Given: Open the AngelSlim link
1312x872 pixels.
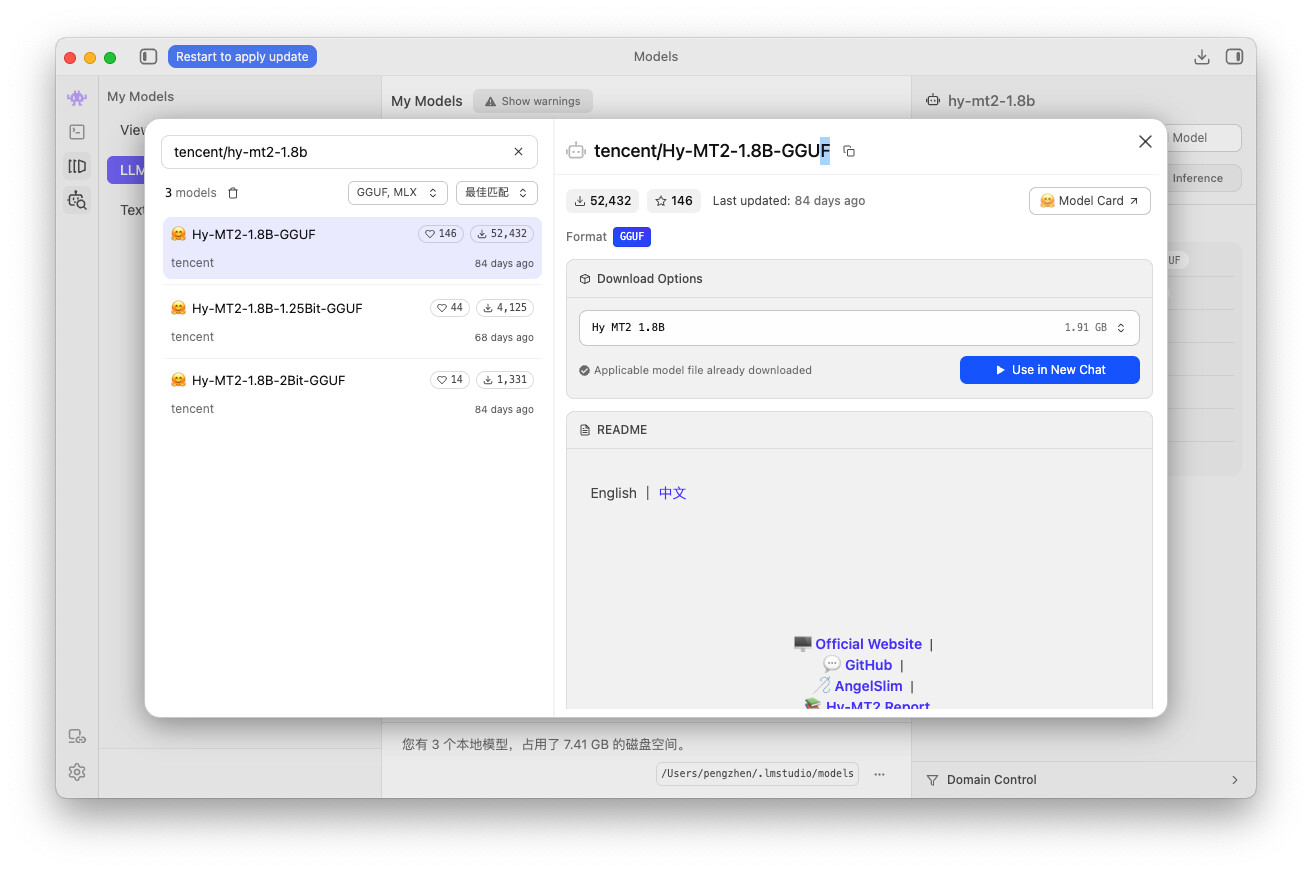Looking at the screenshot, I should 868,686.
